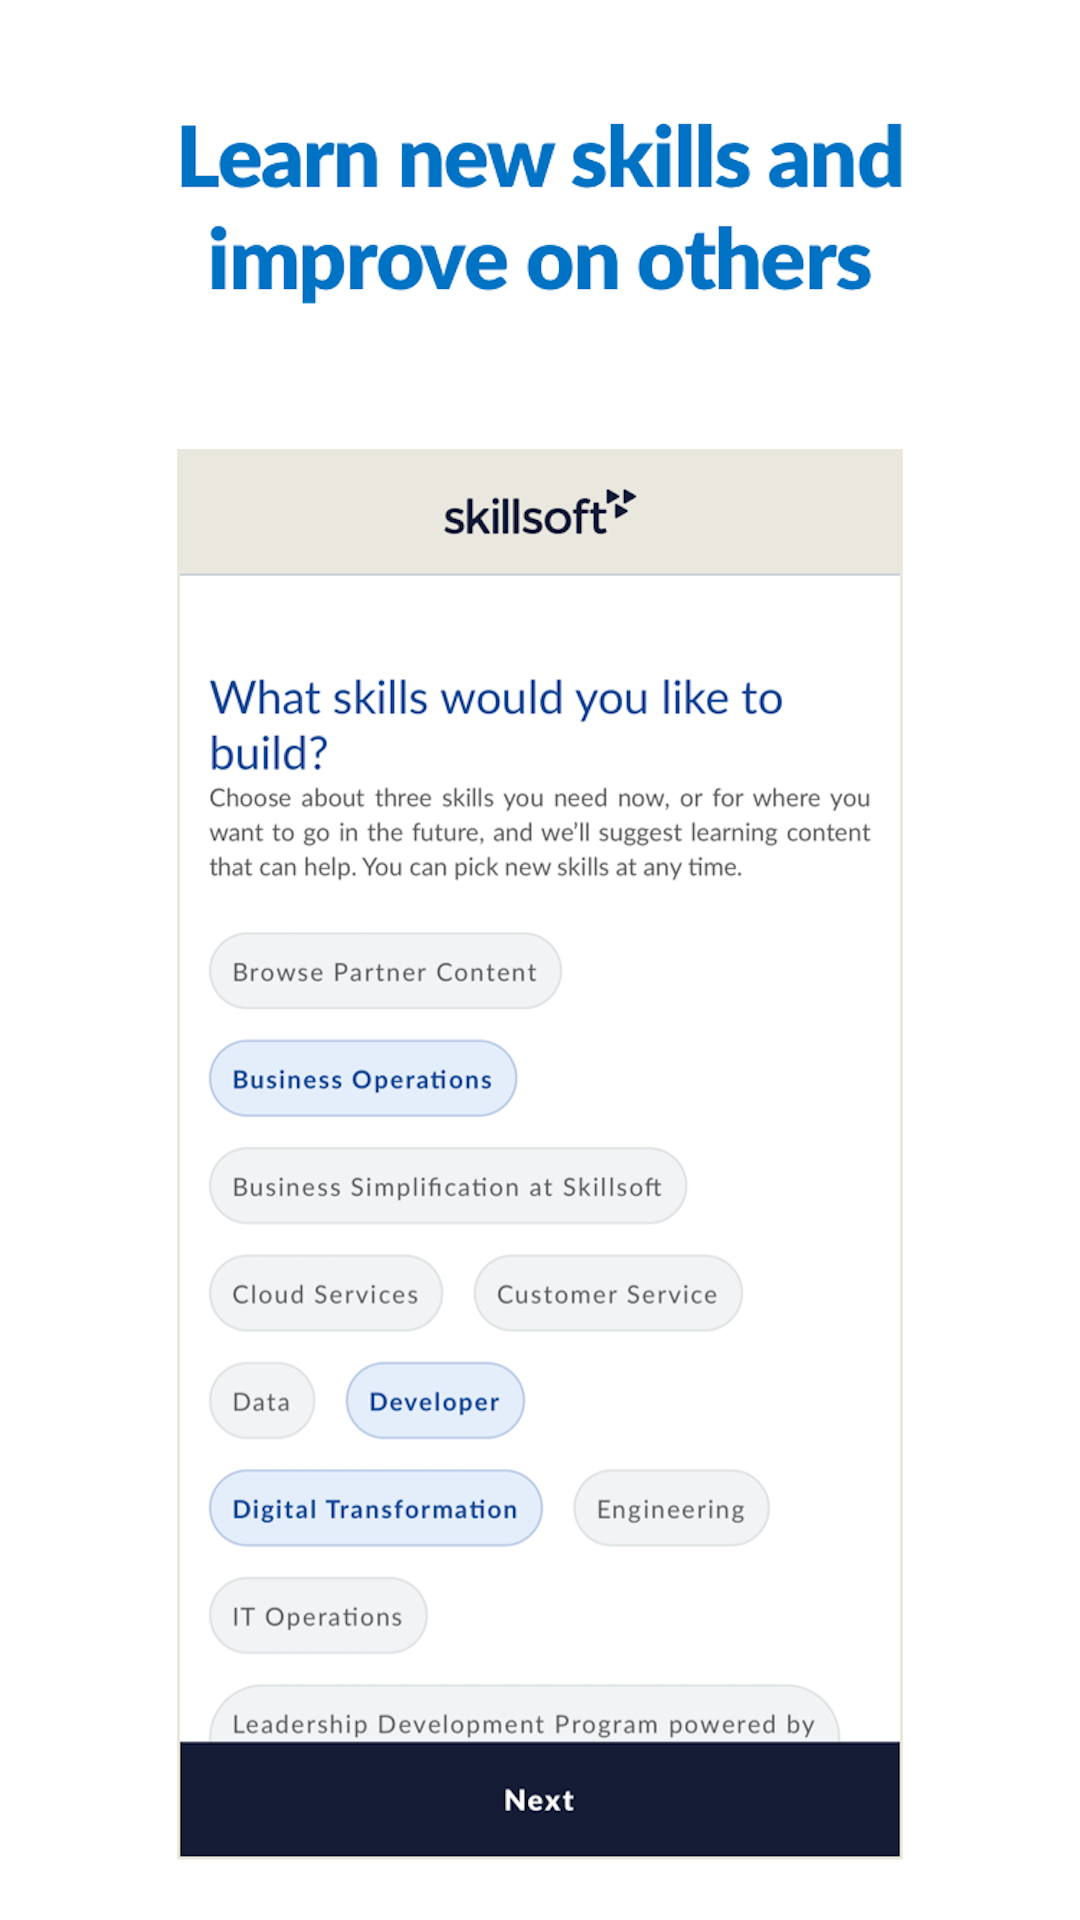Click the 'Choose about three skills' description text
Viewport: 1080px width, 1920px height.
pos(539,832)
